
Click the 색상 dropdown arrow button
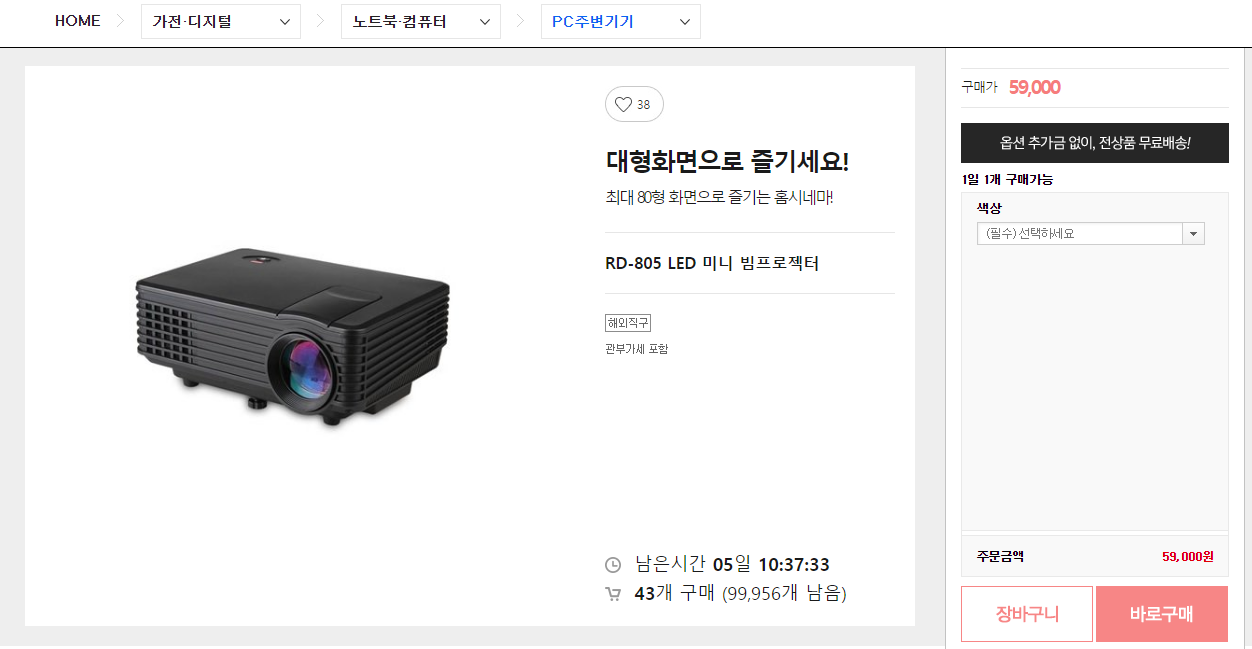[1194, 233]
